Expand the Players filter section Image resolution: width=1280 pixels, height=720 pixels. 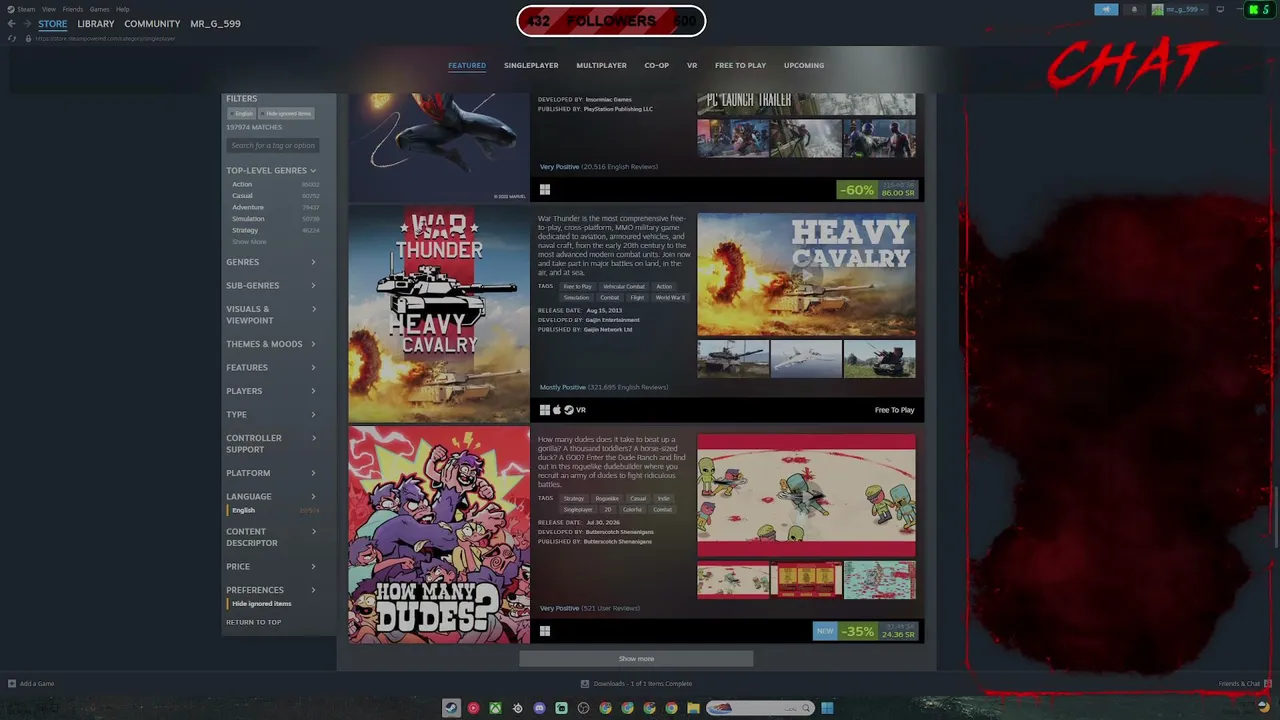pos(271,391)
